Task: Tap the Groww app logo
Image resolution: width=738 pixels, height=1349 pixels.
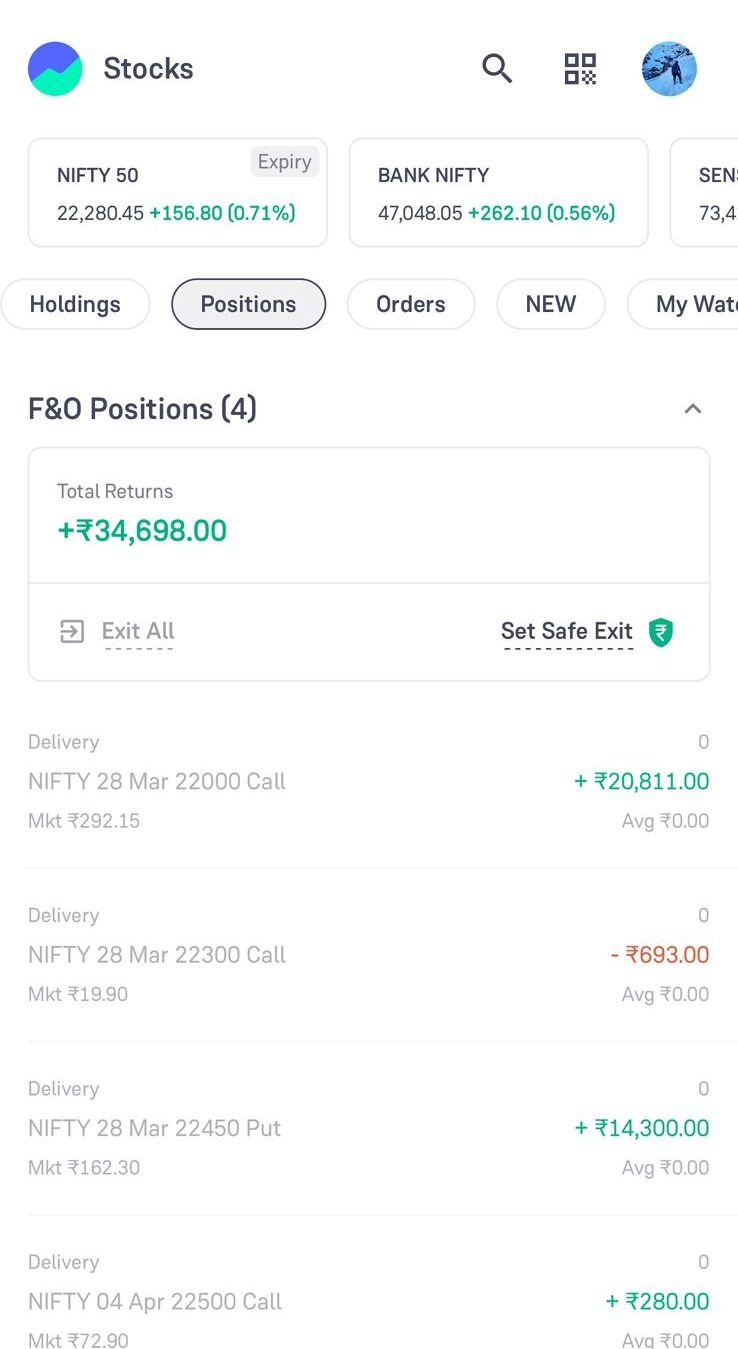Action: click(55, 69)
